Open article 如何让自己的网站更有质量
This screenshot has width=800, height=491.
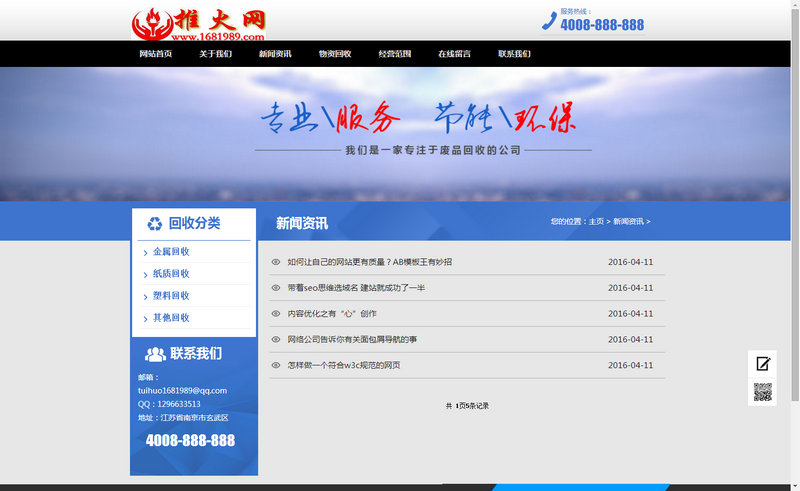coord(369,262)
